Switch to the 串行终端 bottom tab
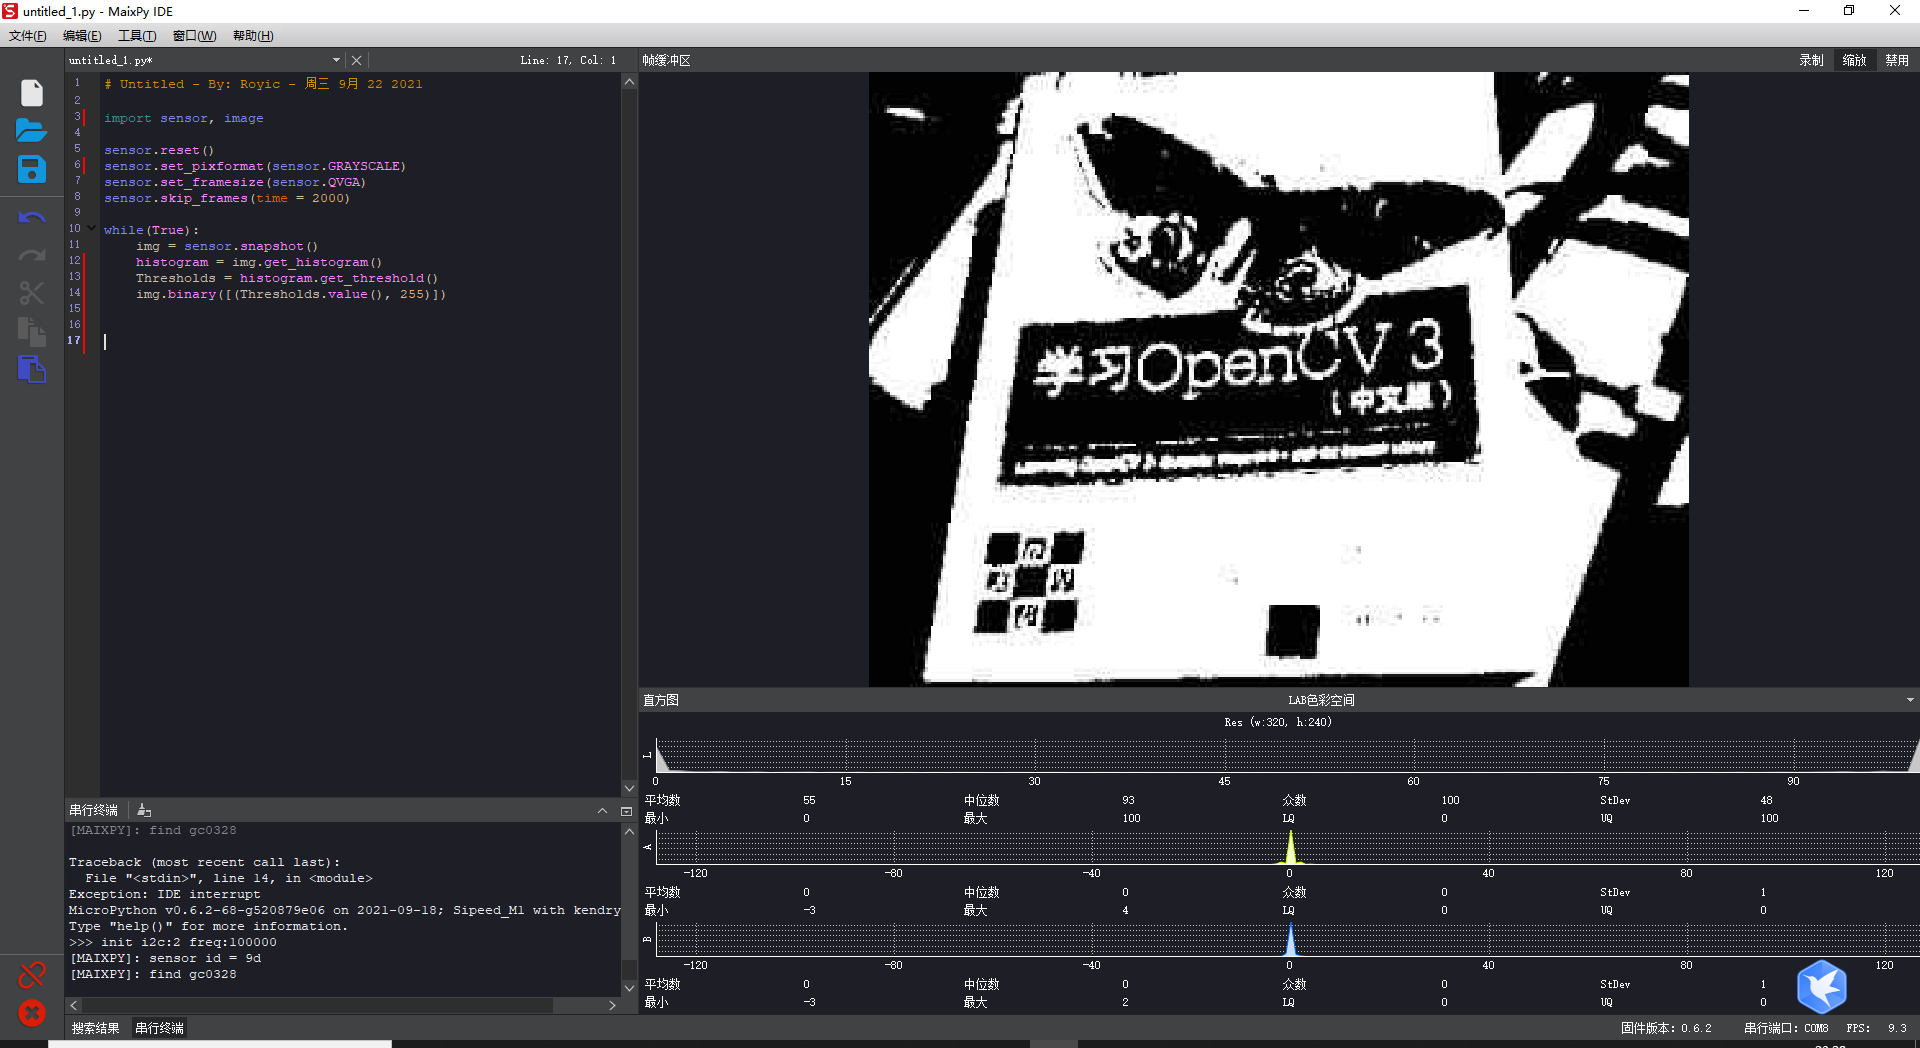 pos(159,1028)
